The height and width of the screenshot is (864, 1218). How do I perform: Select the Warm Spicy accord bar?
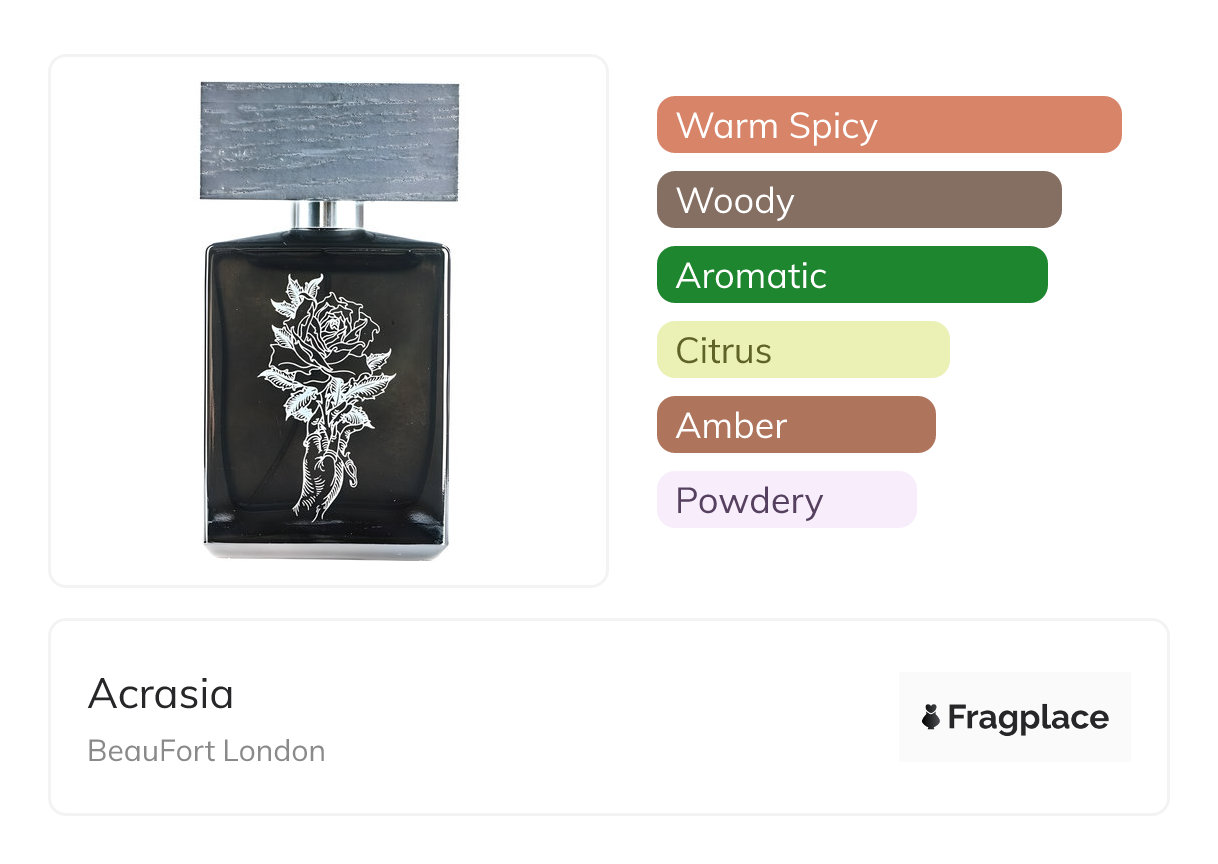click(x=888, y=125)
